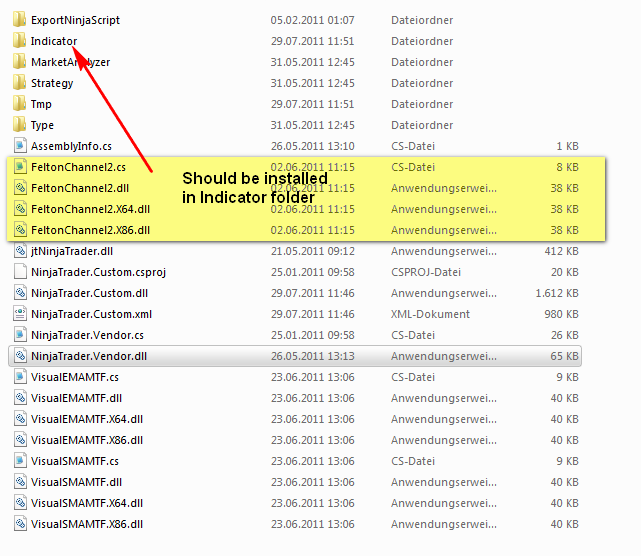Click the VisualEMAMTF.X64.dll file icon
641x556 pixels.
click(x=20, y=419)
